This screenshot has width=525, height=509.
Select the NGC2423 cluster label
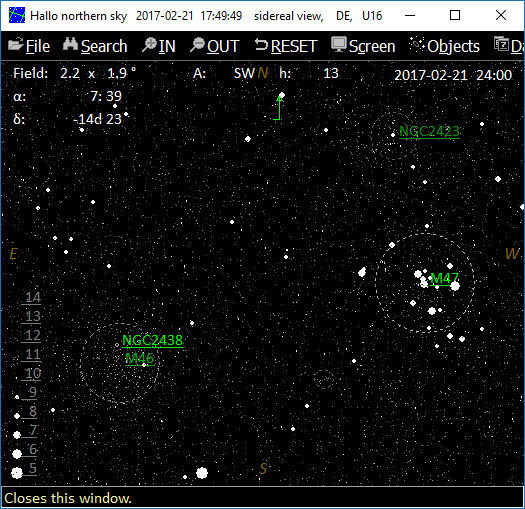click(429, 131)
